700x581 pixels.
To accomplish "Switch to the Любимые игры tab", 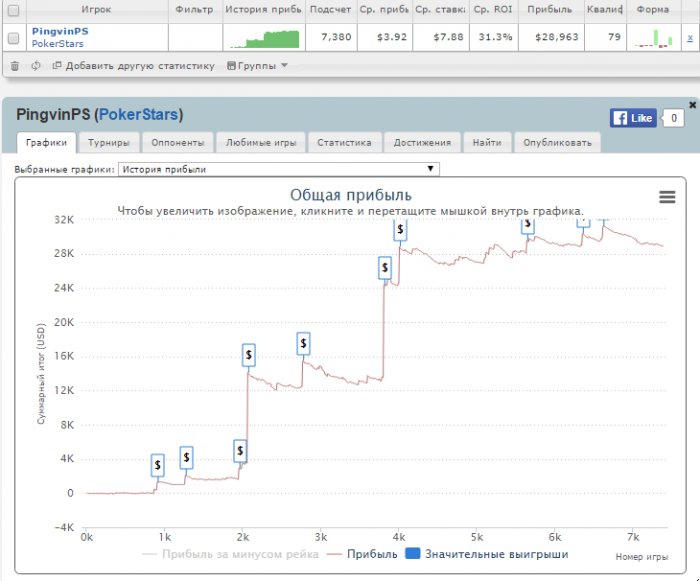I will click(x=261, y=143).
